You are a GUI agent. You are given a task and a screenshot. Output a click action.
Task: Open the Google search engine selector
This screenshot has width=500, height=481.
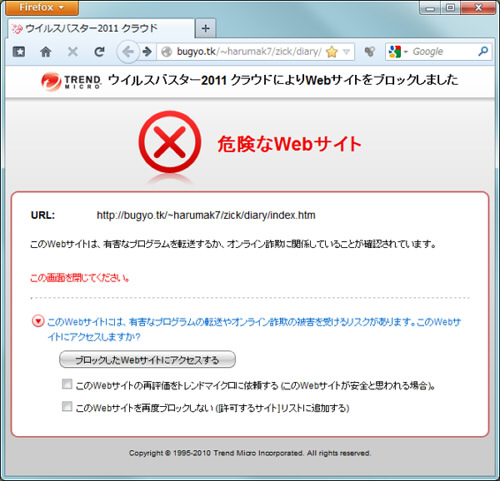(x=398, y=52)
